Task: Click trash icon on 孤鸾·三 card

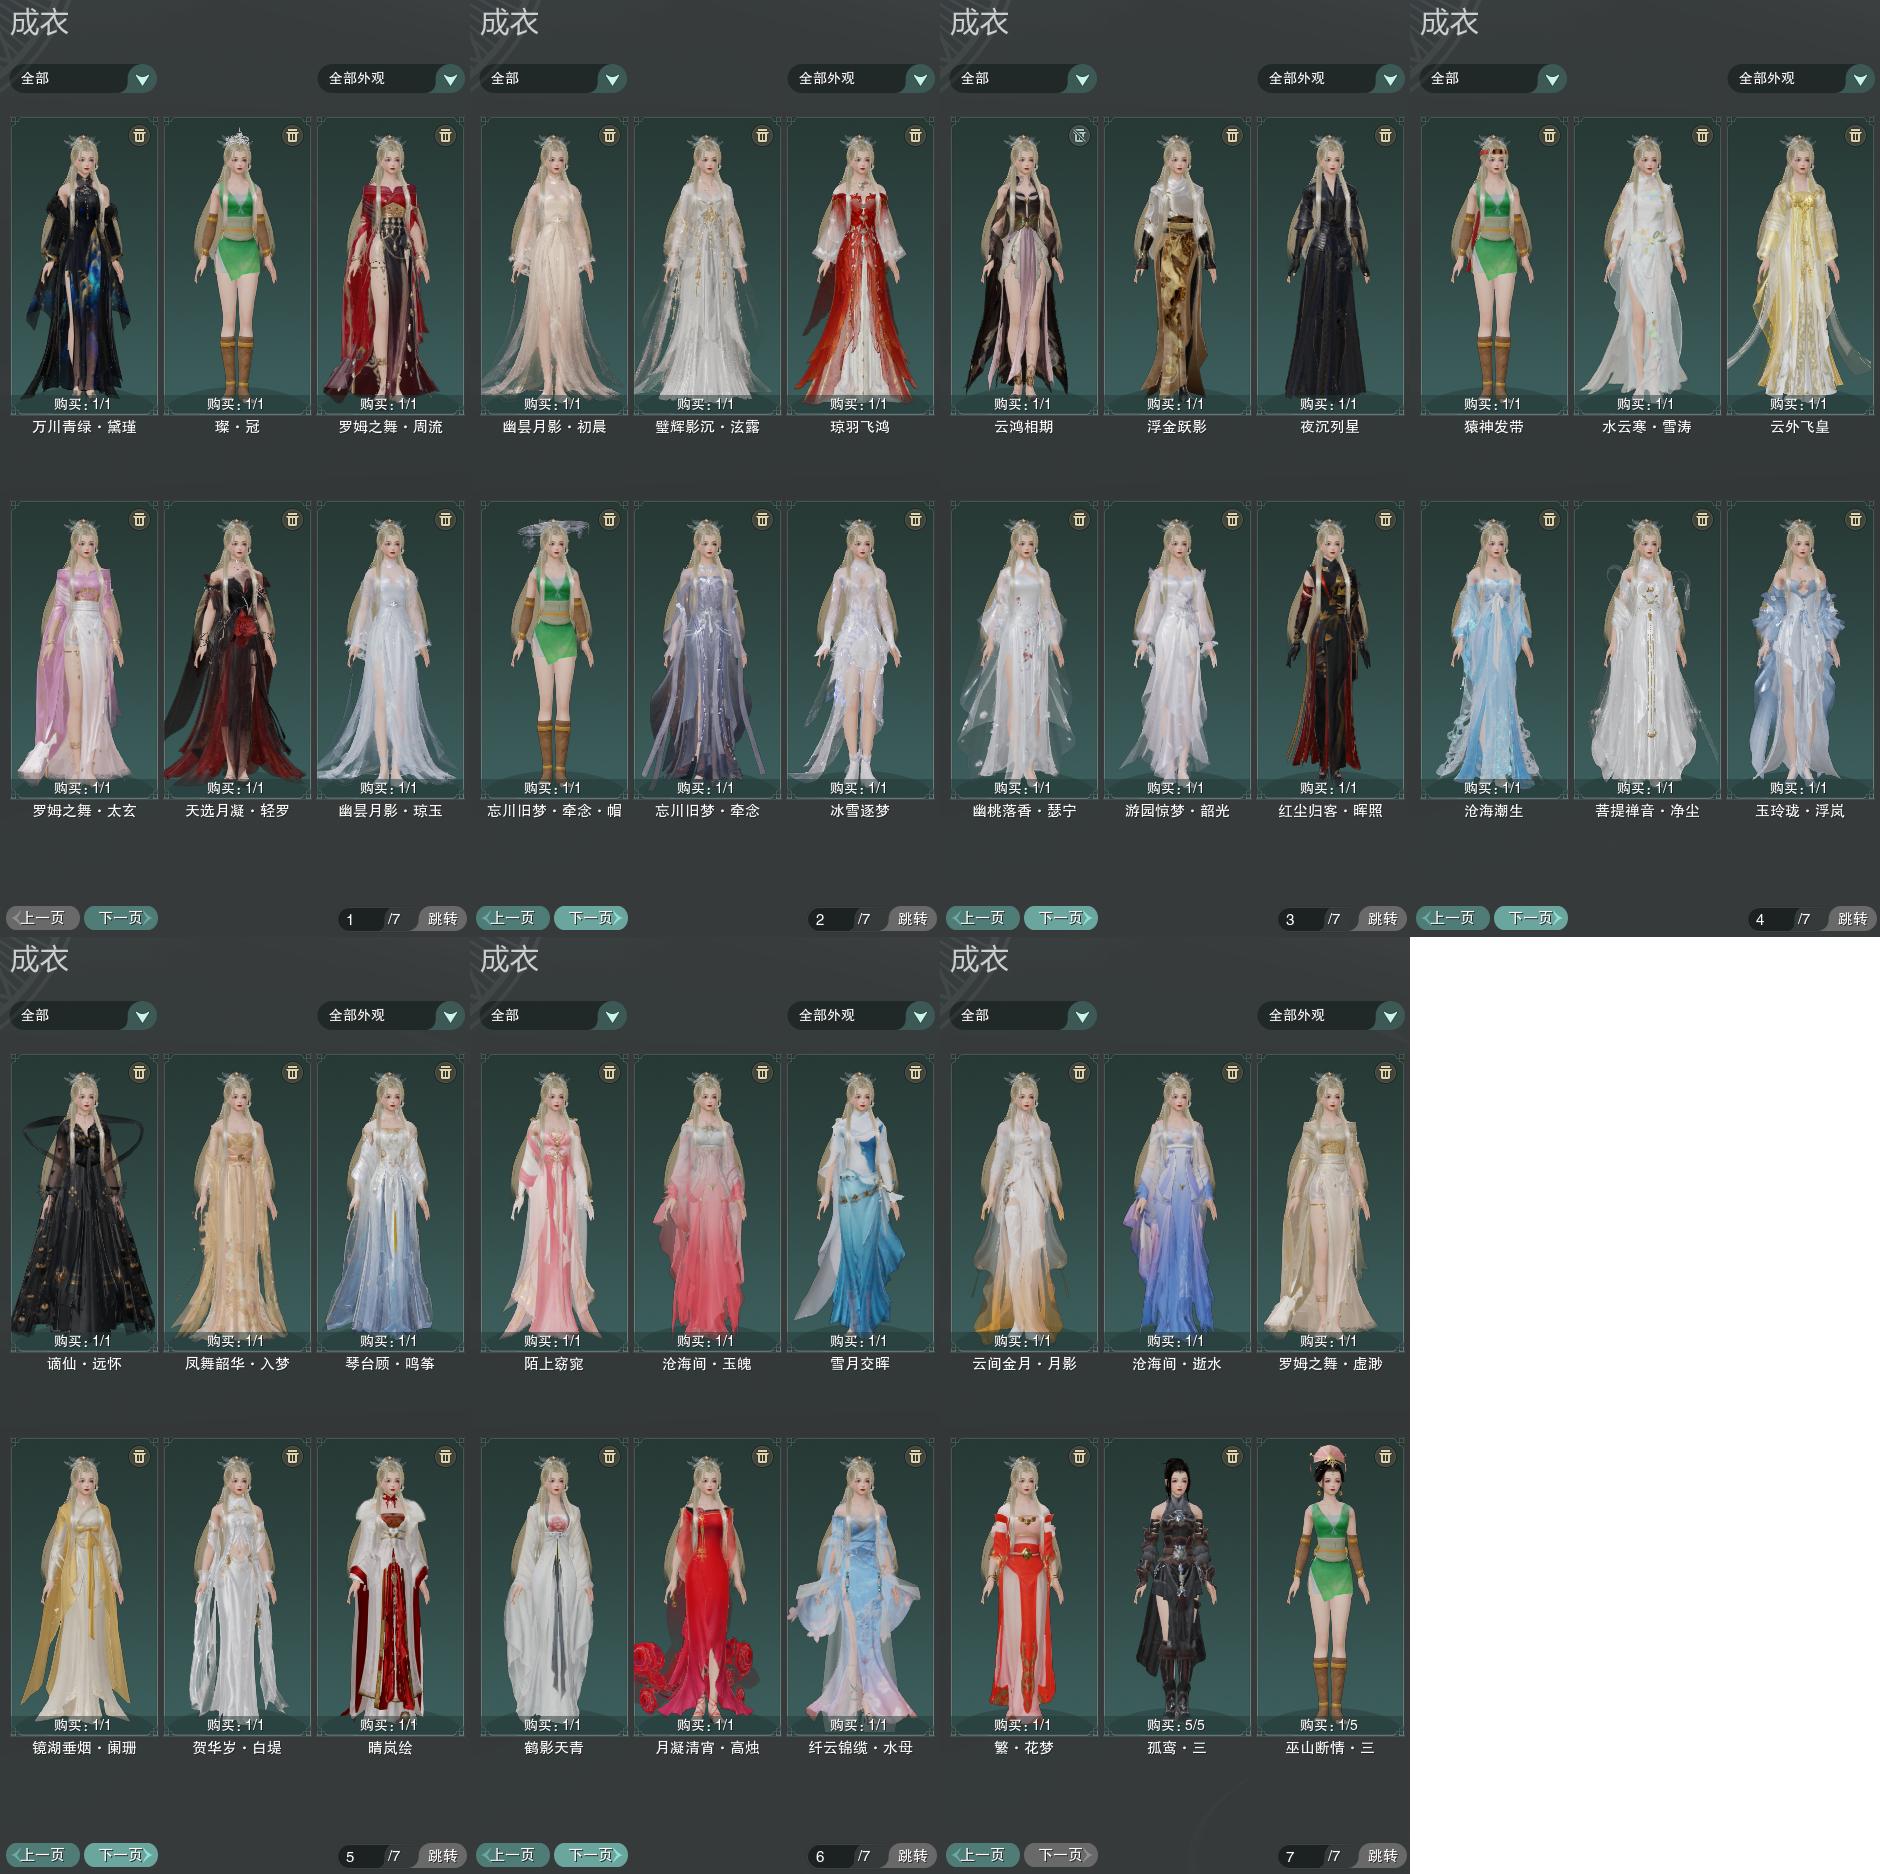Action: pyautogui.click(x=1233, y=1456)
